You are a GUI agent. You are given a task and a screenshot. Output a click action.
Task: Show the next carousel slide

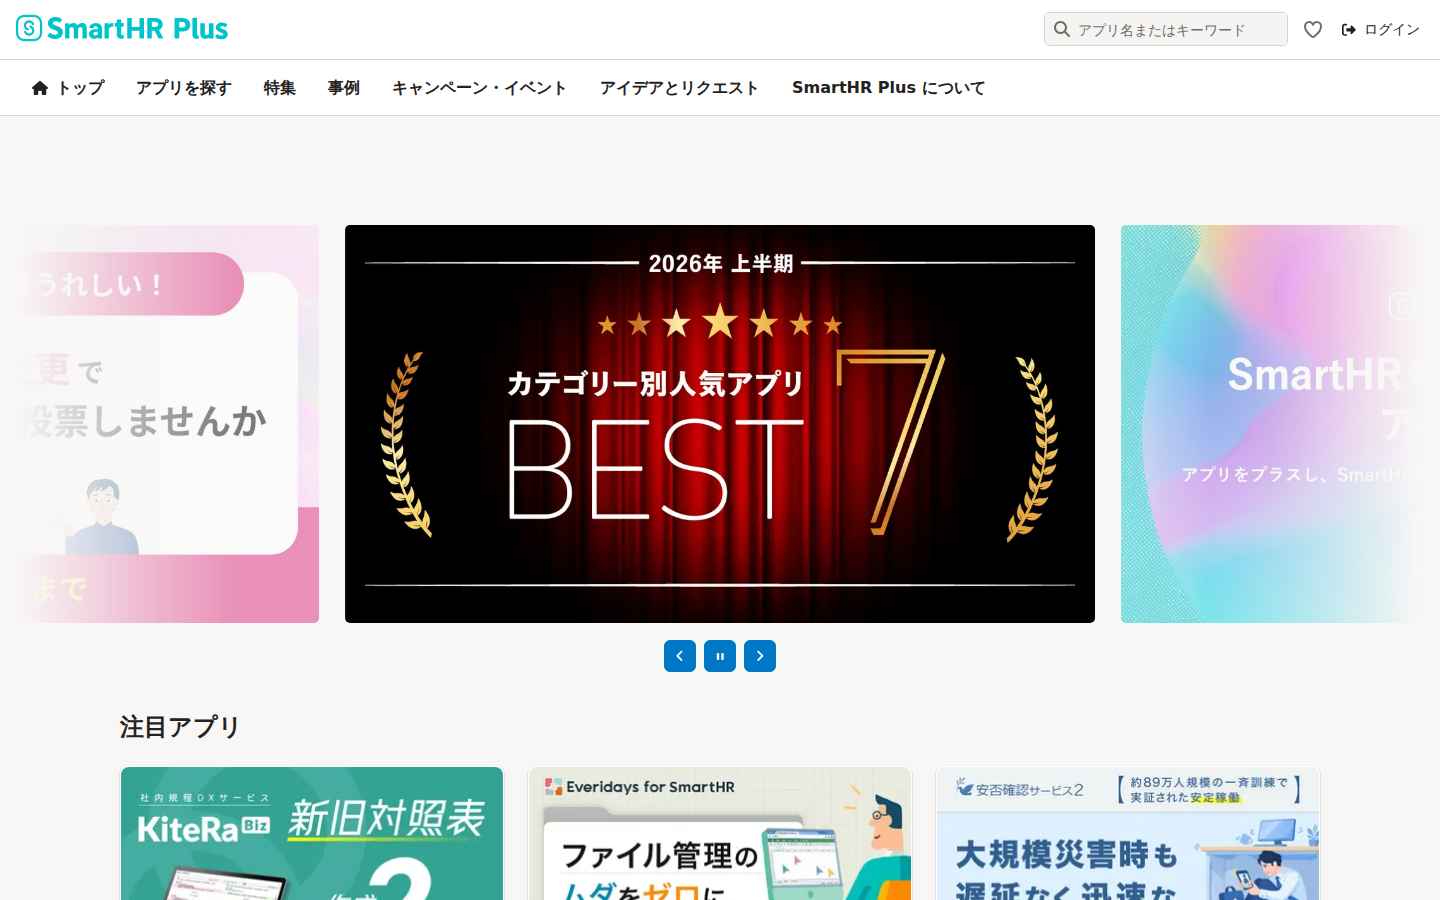pyautogui.click(x=760, y=656)
